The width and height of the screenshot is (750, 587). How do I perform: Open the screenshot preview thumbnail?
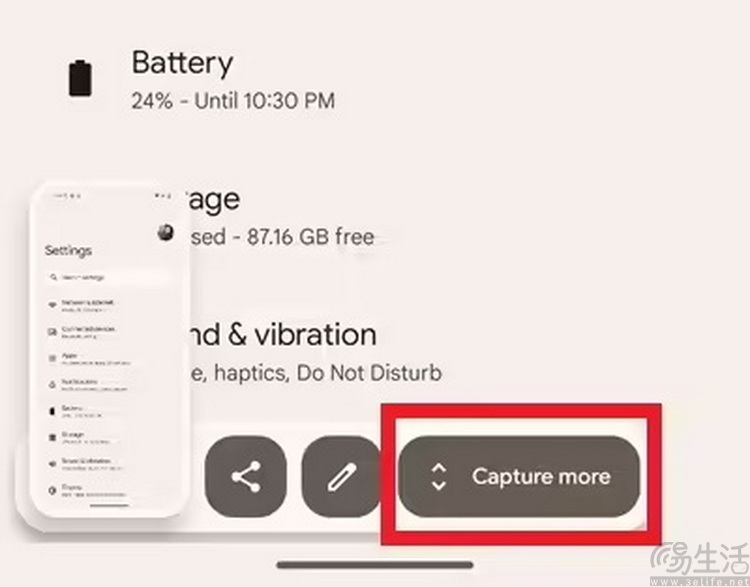[x=109, y=349]
